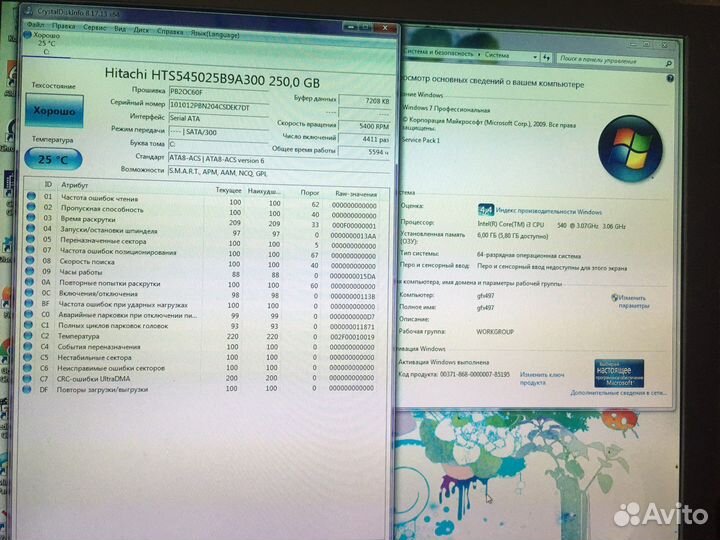Click the Текущее column header
Image resolution: width=720 pixels, height=540 pixels.
tap(228, 190)
